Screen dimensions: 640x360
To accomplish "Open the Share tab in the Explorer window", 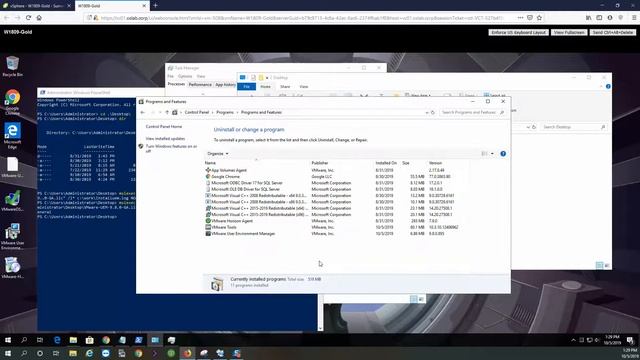I will pos(285,87).
